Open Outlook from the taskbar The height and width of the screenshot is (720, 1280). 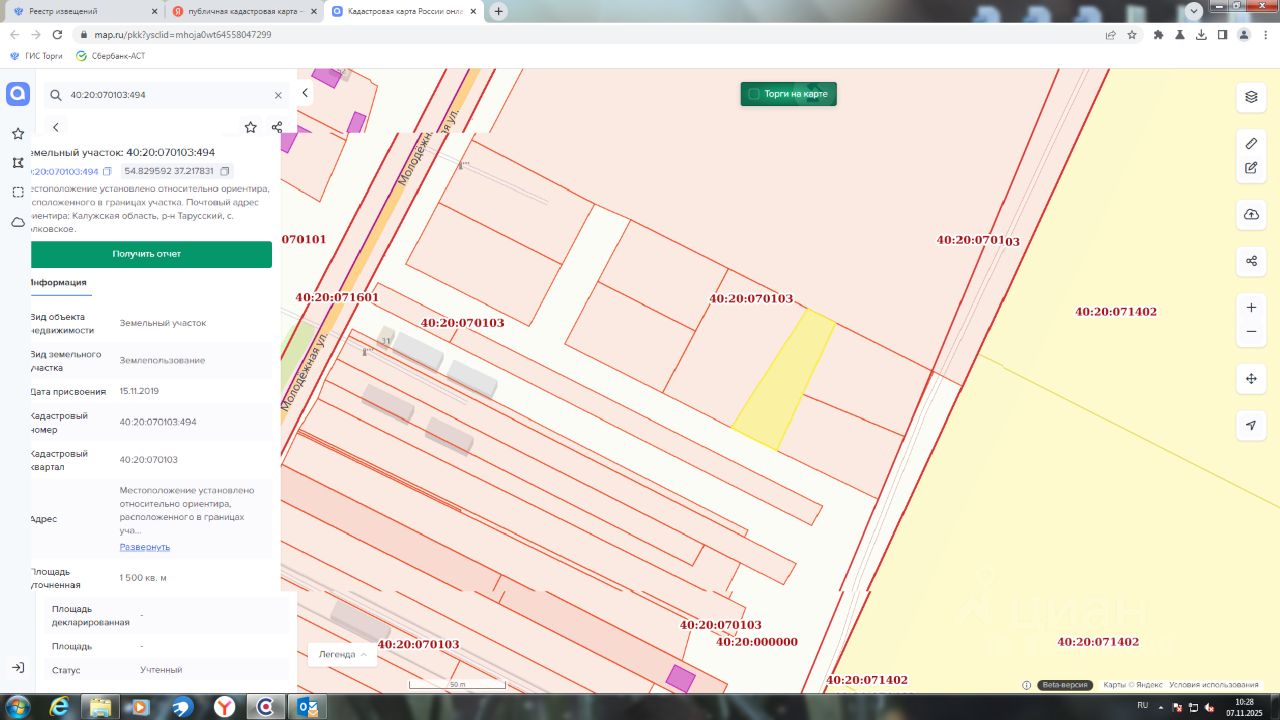point(309,706)
